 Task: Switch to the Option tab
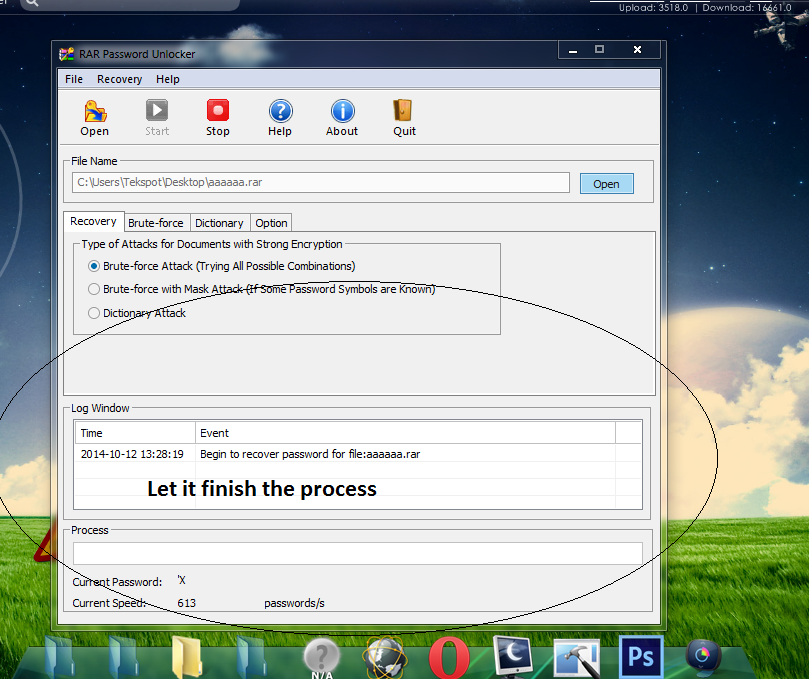coord(271,223)
